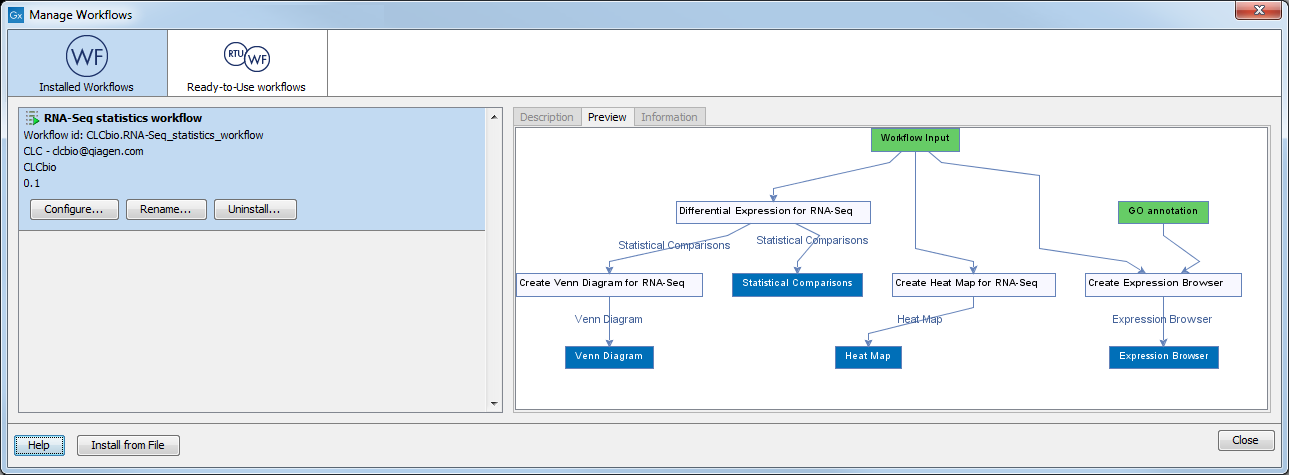Click the 0.1 version number
The width and height of the screenshot is (1289, 475).
click(x=31, y=183)
